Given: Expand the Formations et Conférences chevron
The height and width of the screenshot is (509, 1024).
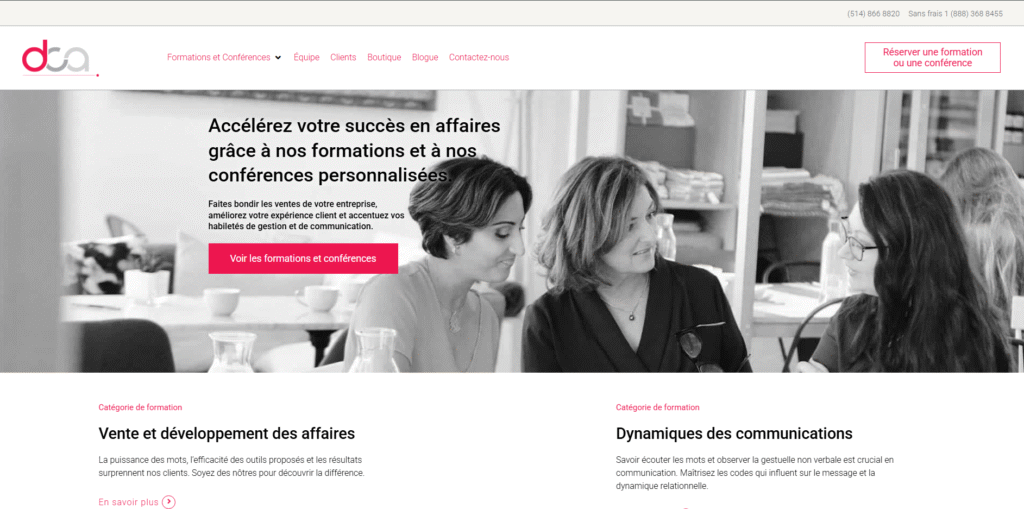Looking at the screenshot, I should click(278, 57).
